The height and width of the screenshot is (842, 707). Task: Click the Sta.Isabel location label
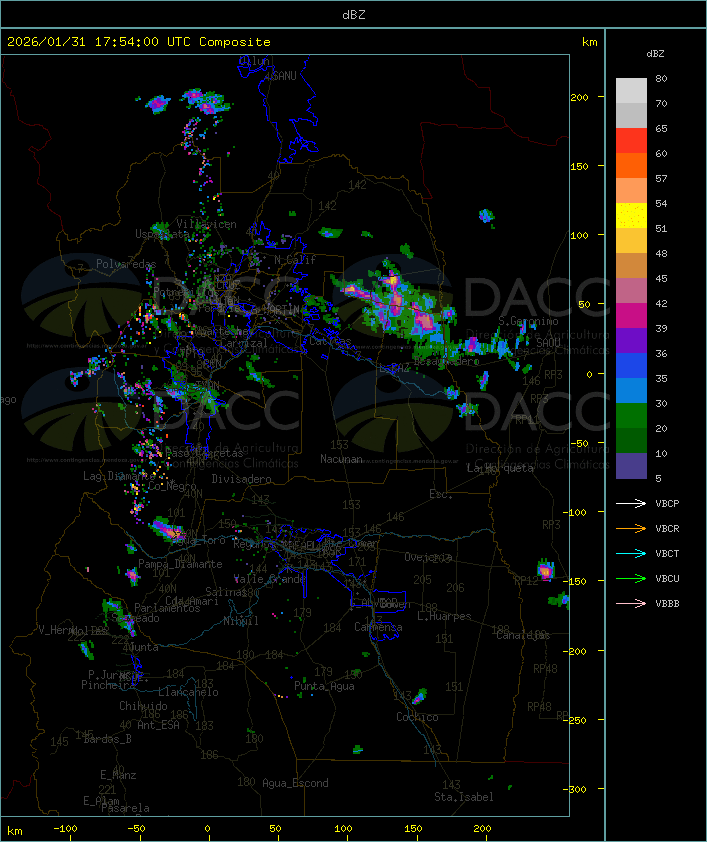coord(464,797)
